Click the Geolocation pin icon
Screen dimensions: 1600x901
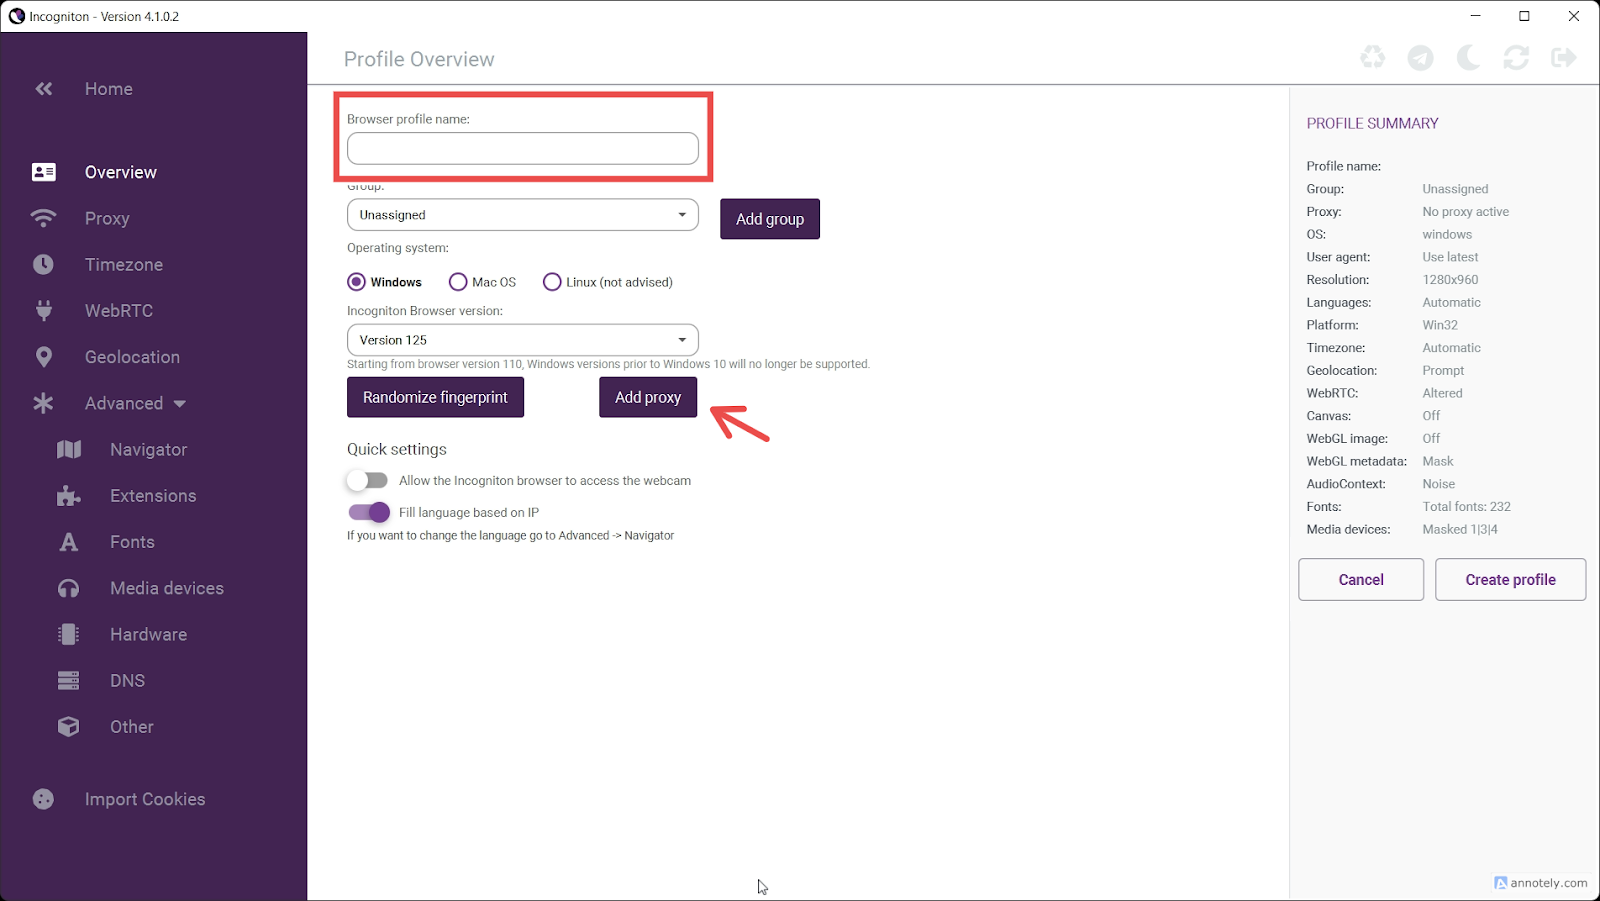(x=43, y=357)
